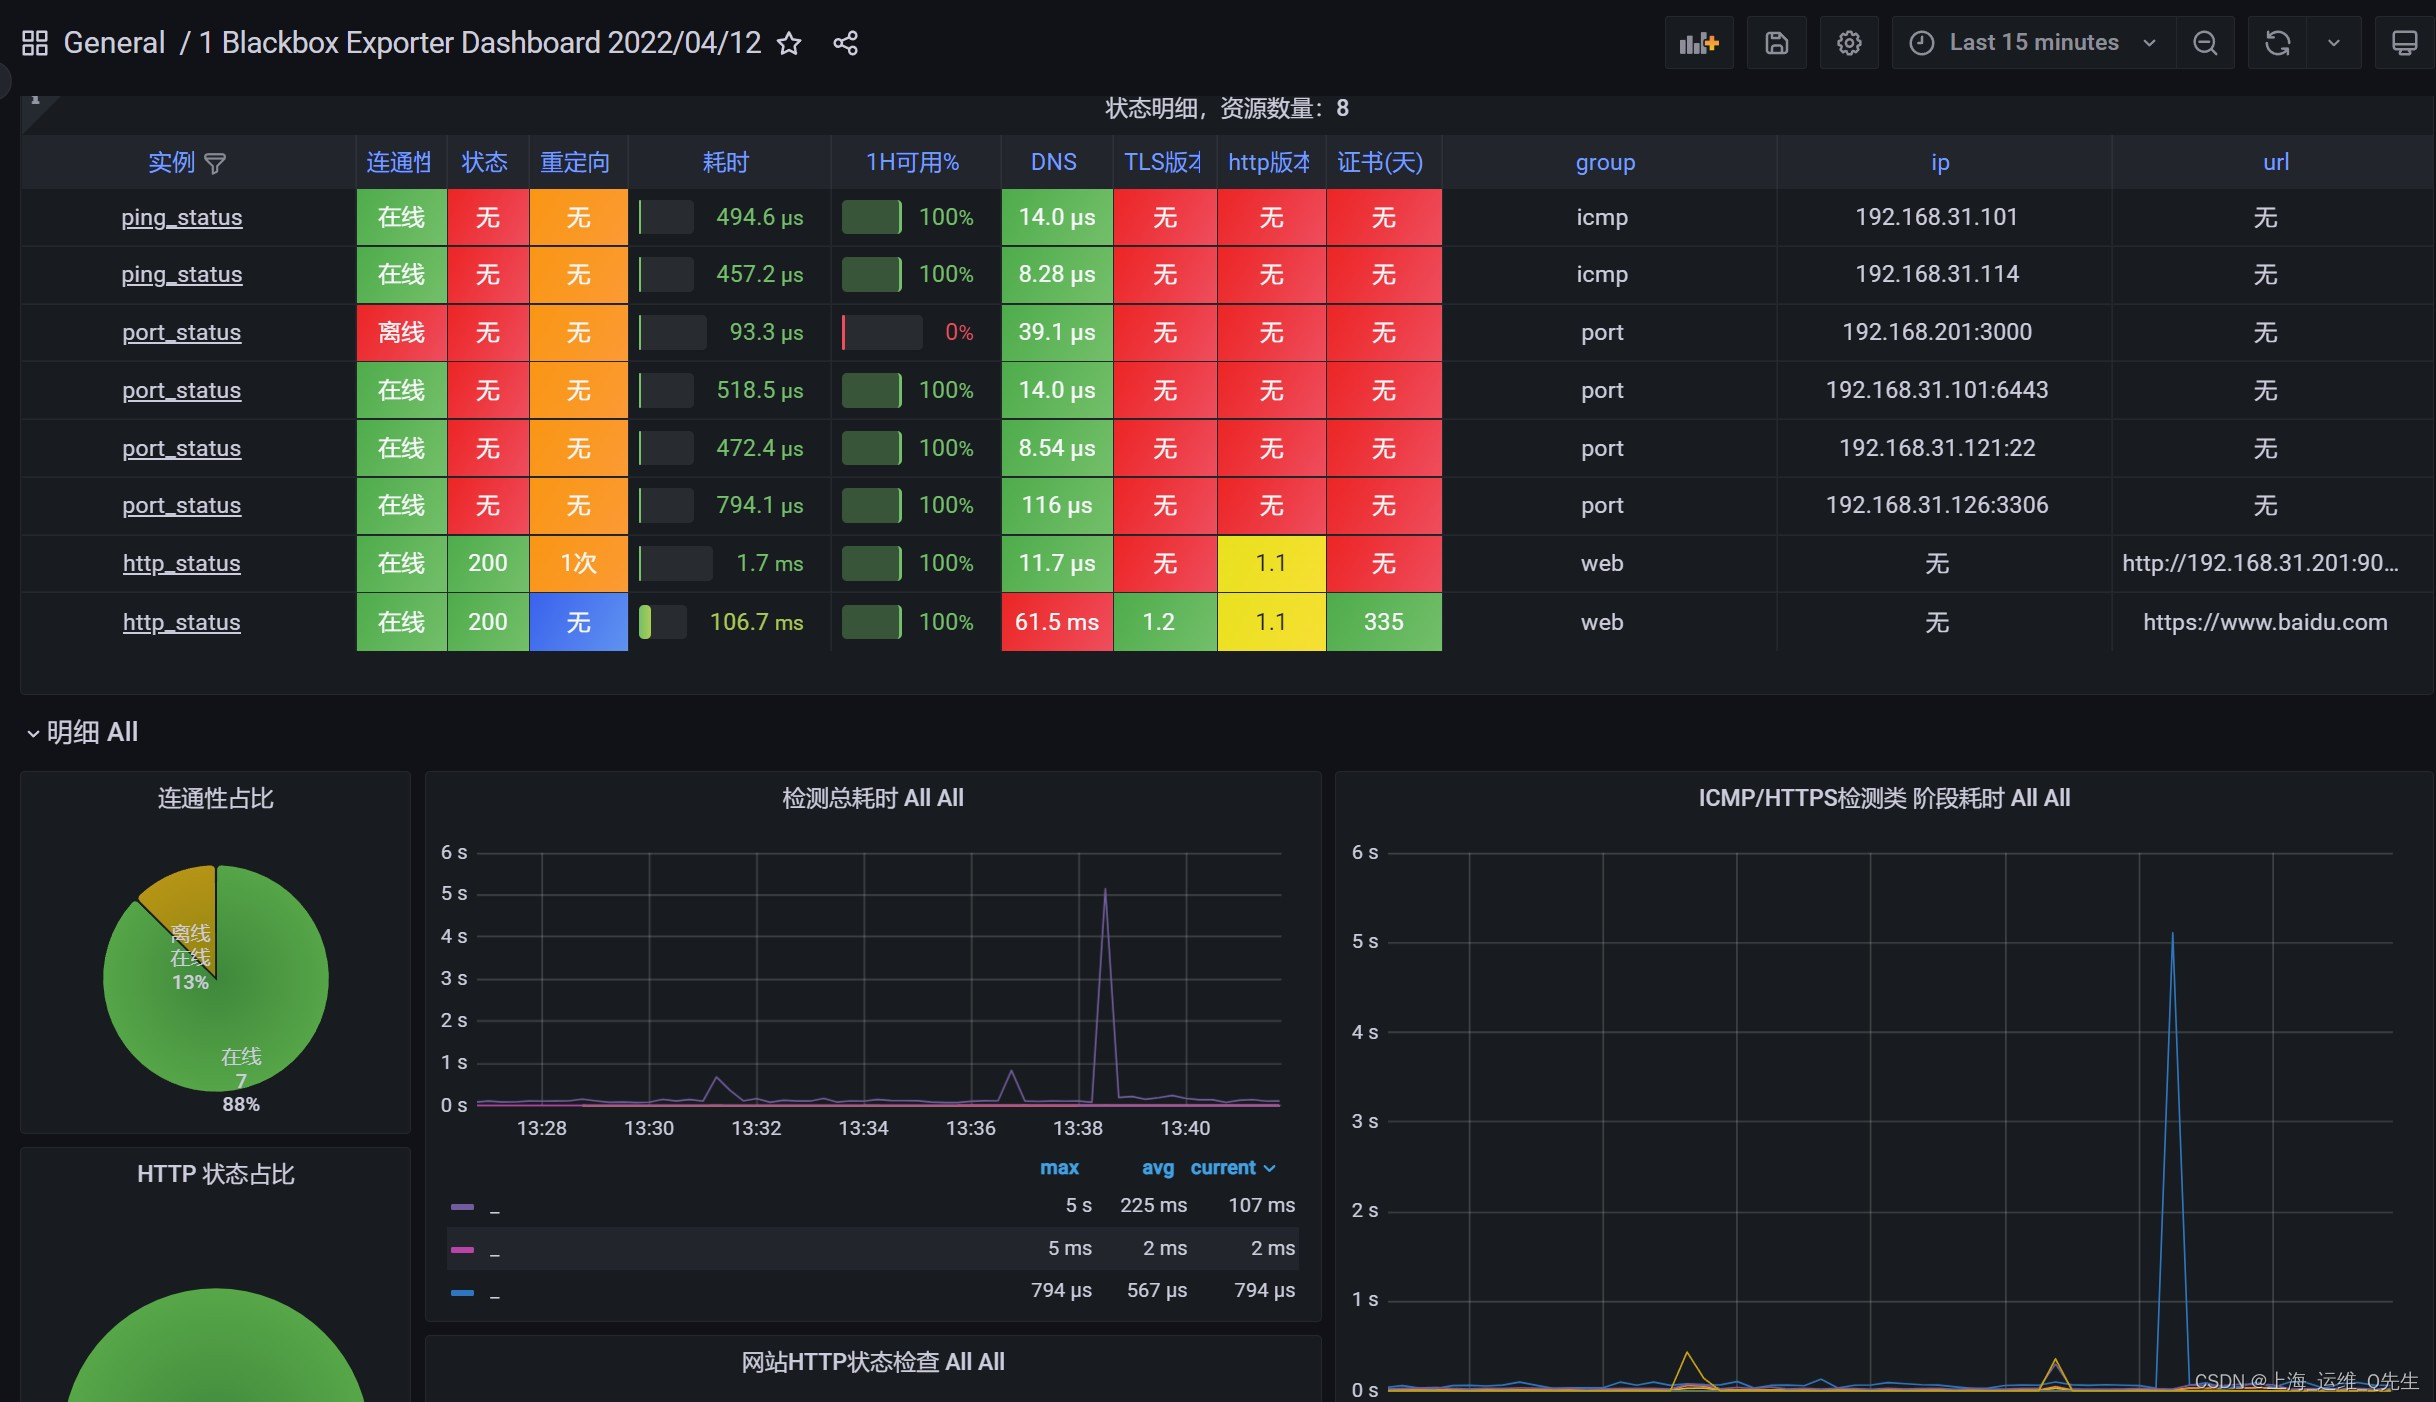Open http_status link with 1.7 ms duration
The width and height of the screenshot is (2436, 1402).
(182, 563)
